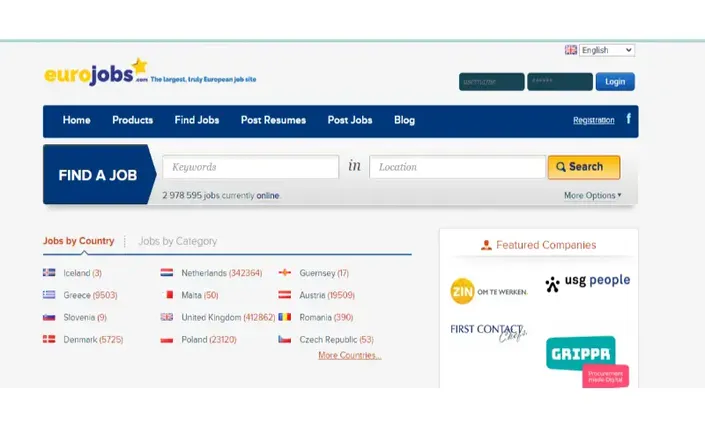
Task: Open the More Countries link
Action: point(350,355)
